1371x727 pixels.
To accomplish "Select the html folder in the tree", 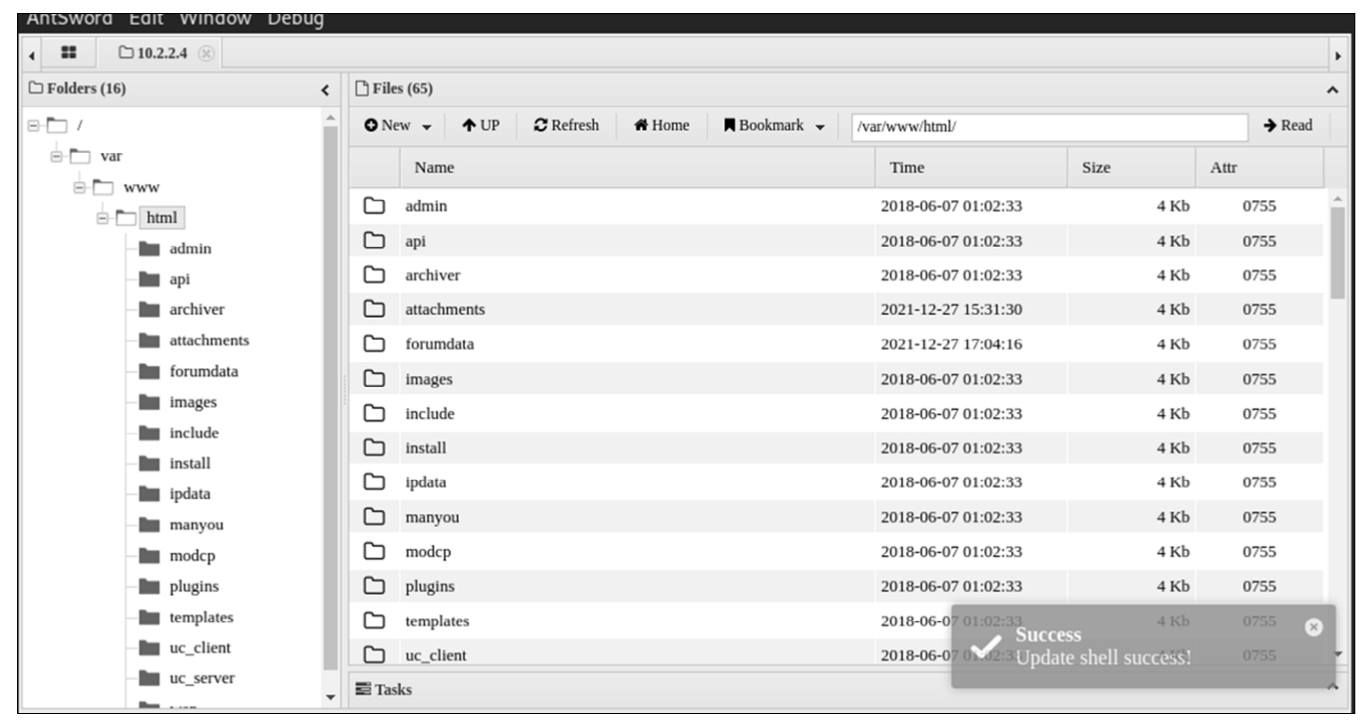I will click(162, 218).
